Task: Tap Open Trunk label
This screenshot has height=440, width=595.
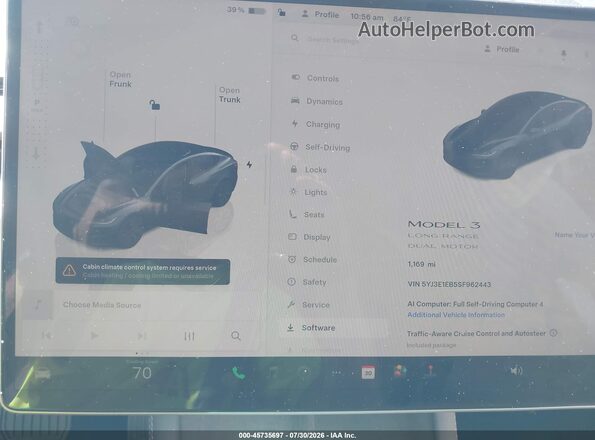Action: click(x=230, y=95)
